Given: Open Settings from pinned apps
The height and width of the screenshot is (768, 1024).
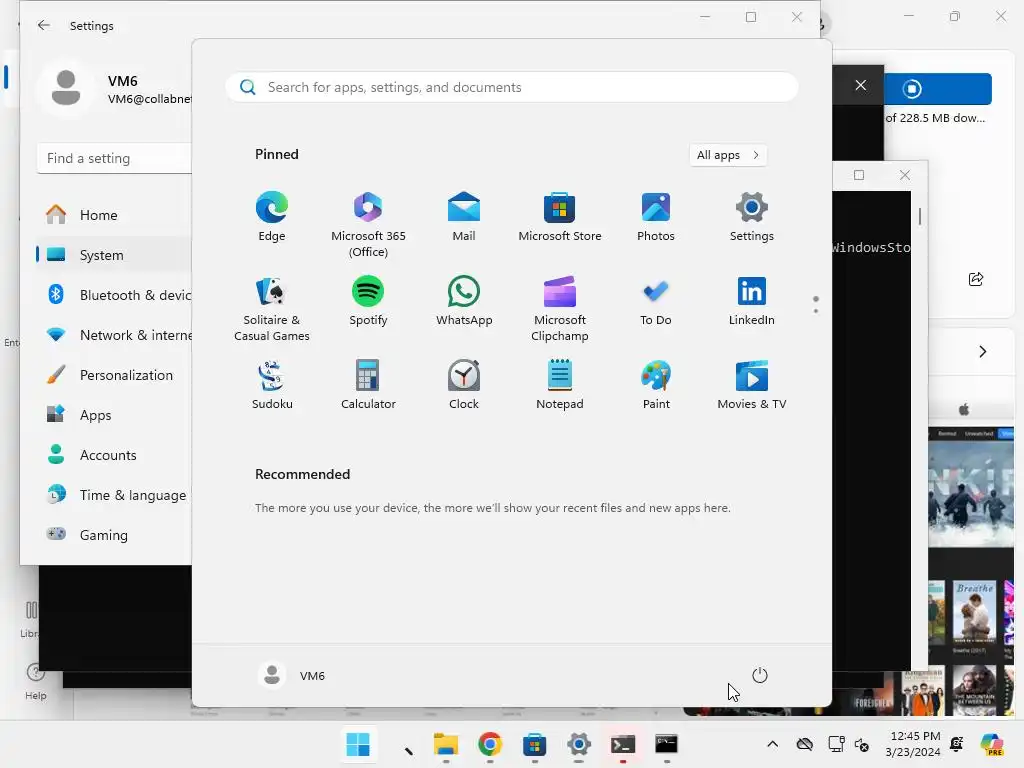Looking at the screenshot, I should [x=752, y=217].
